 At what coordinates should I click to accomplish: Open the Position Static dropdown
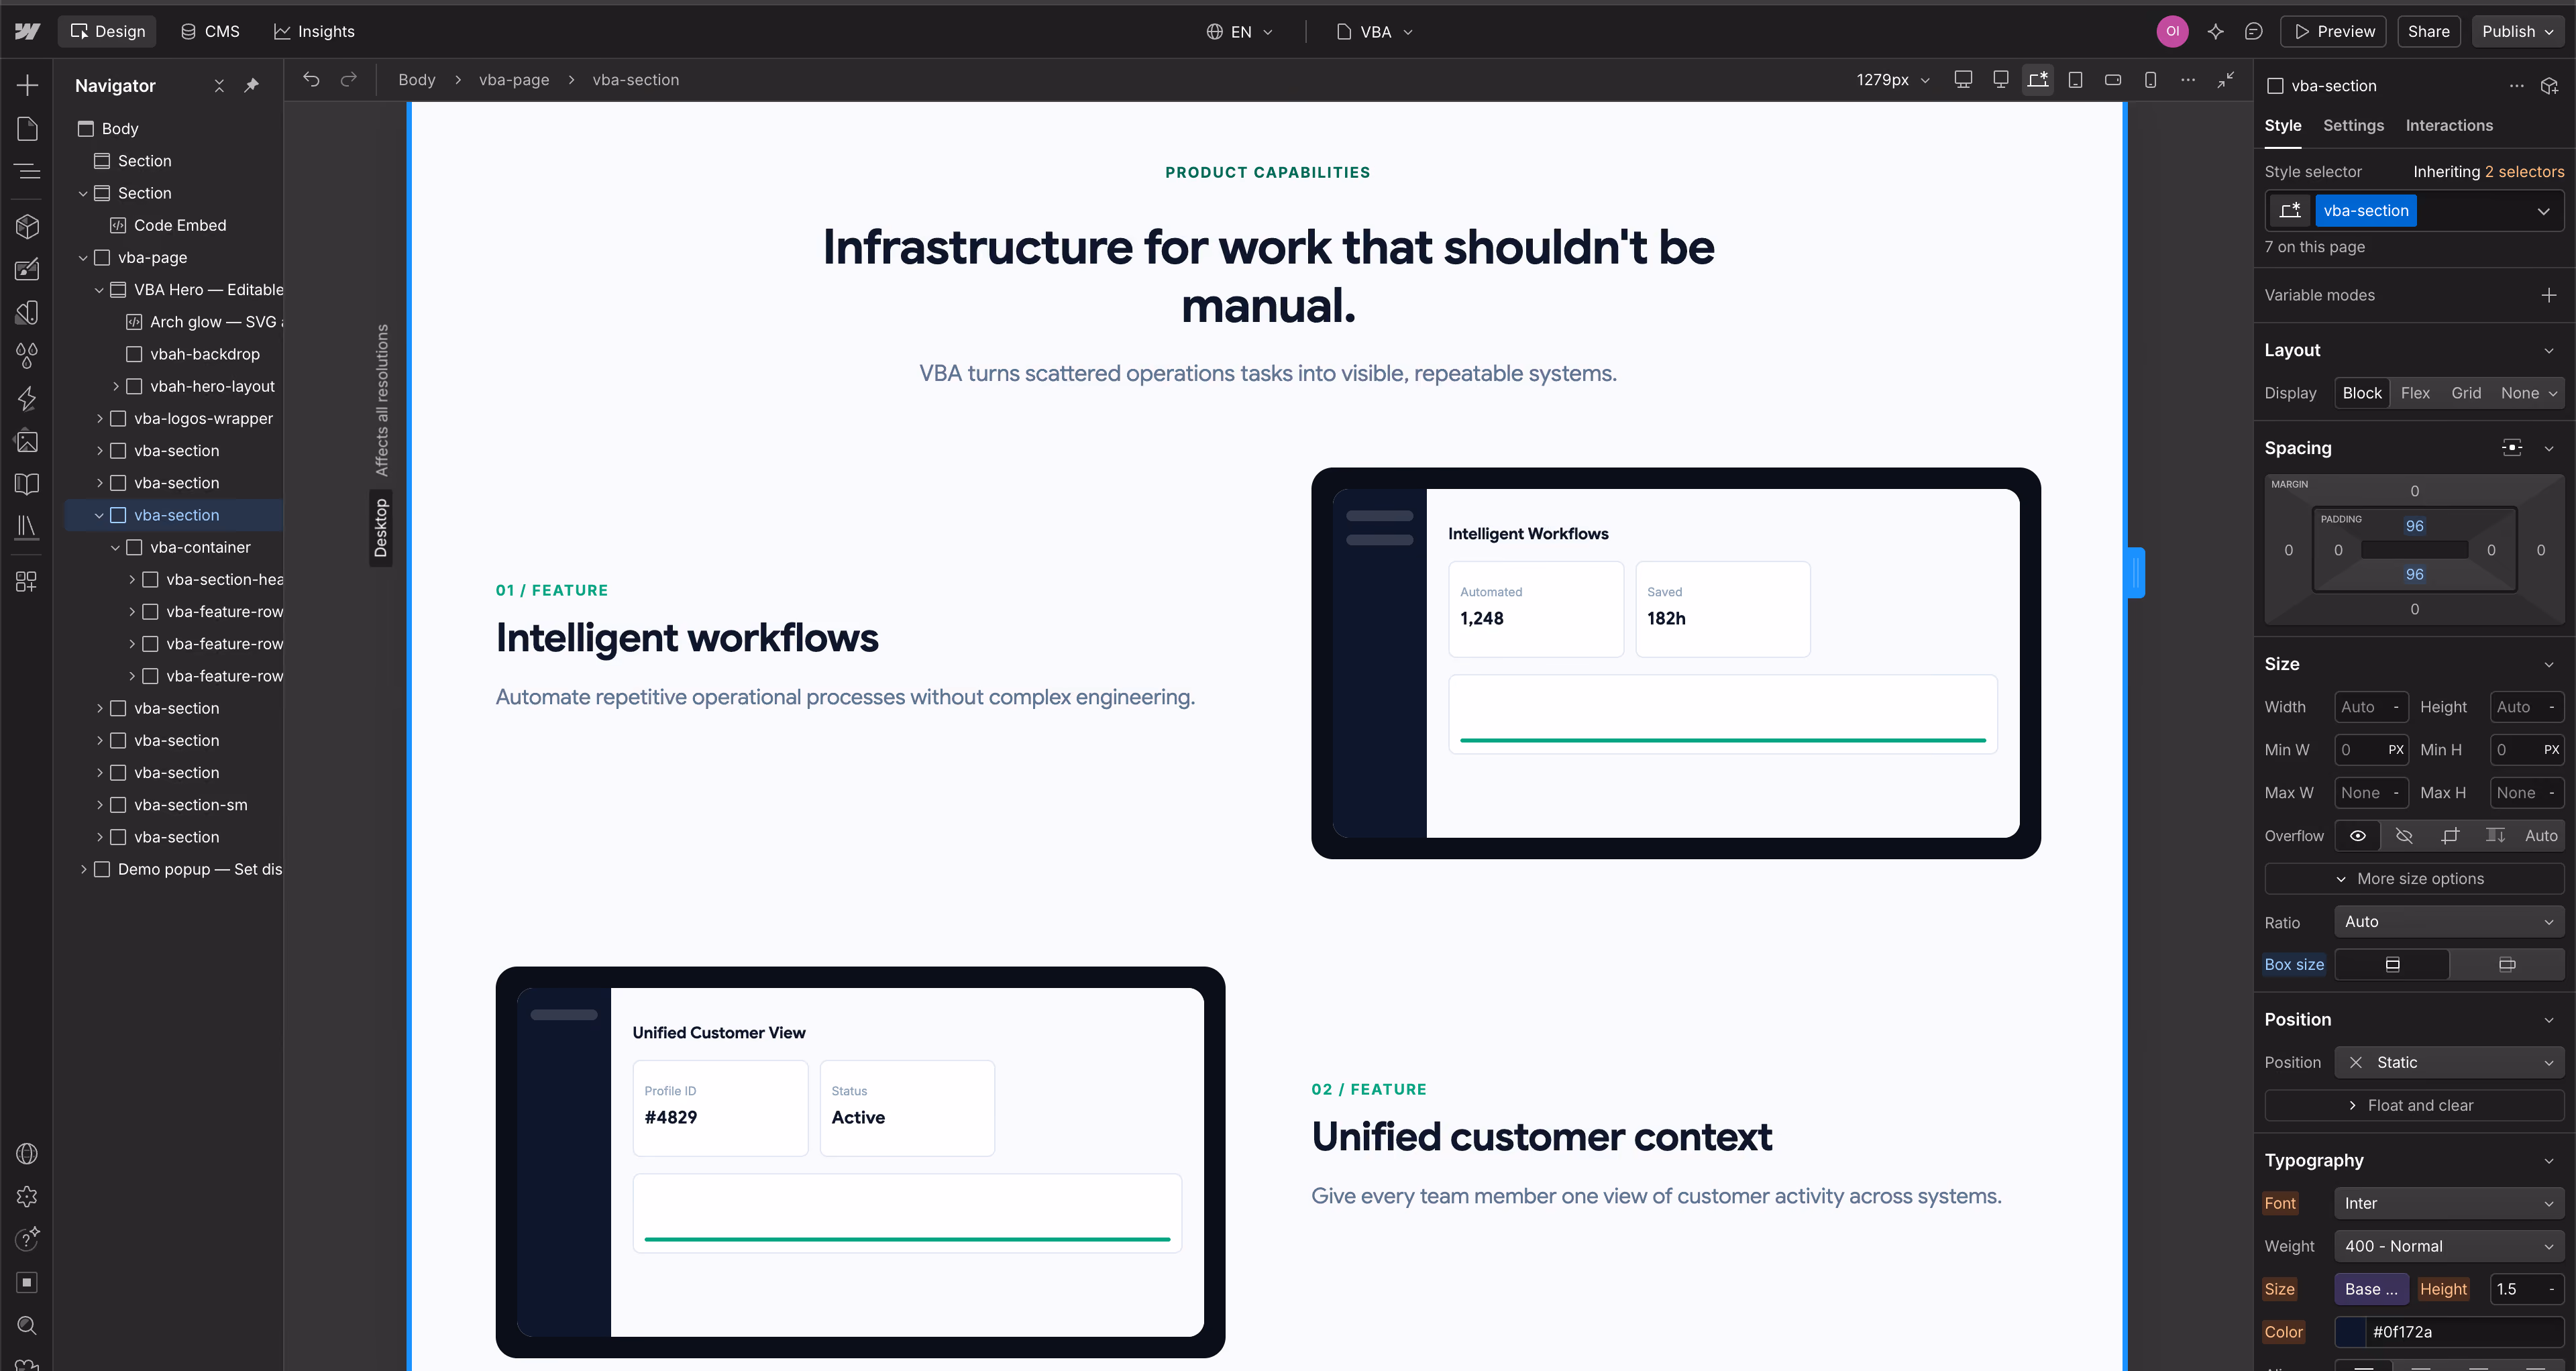(x=2449, y=1062)
